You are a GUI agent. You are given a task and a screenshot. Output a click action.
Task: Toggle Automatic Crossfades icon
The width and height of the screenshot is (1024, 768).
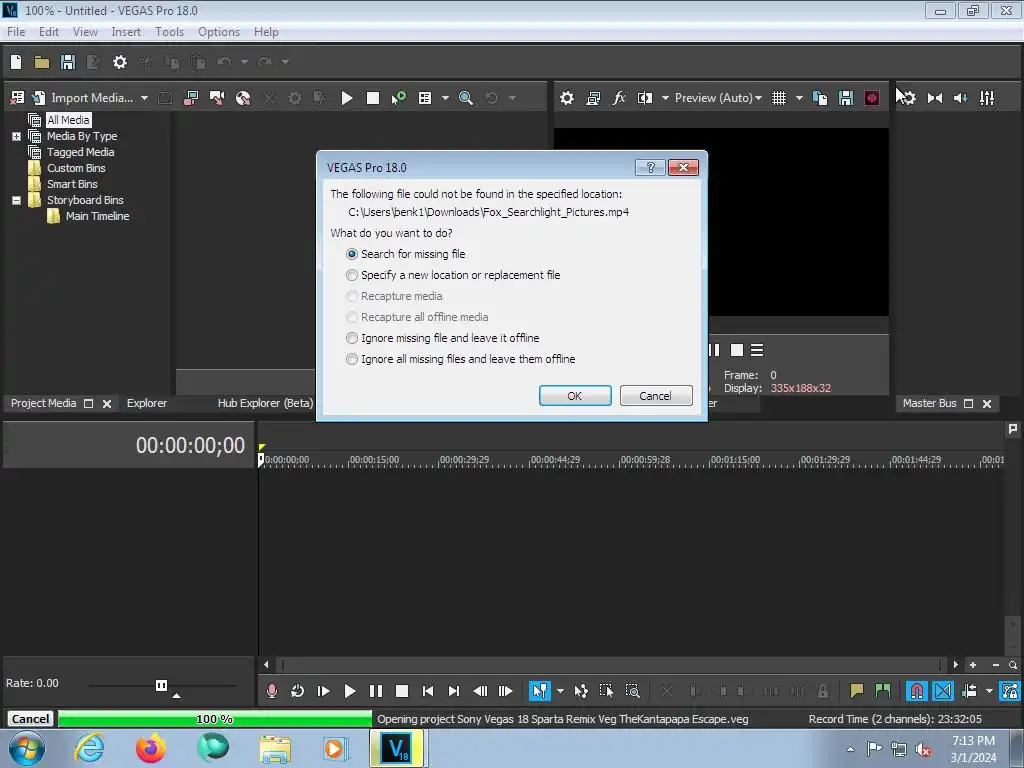(942, 691)
